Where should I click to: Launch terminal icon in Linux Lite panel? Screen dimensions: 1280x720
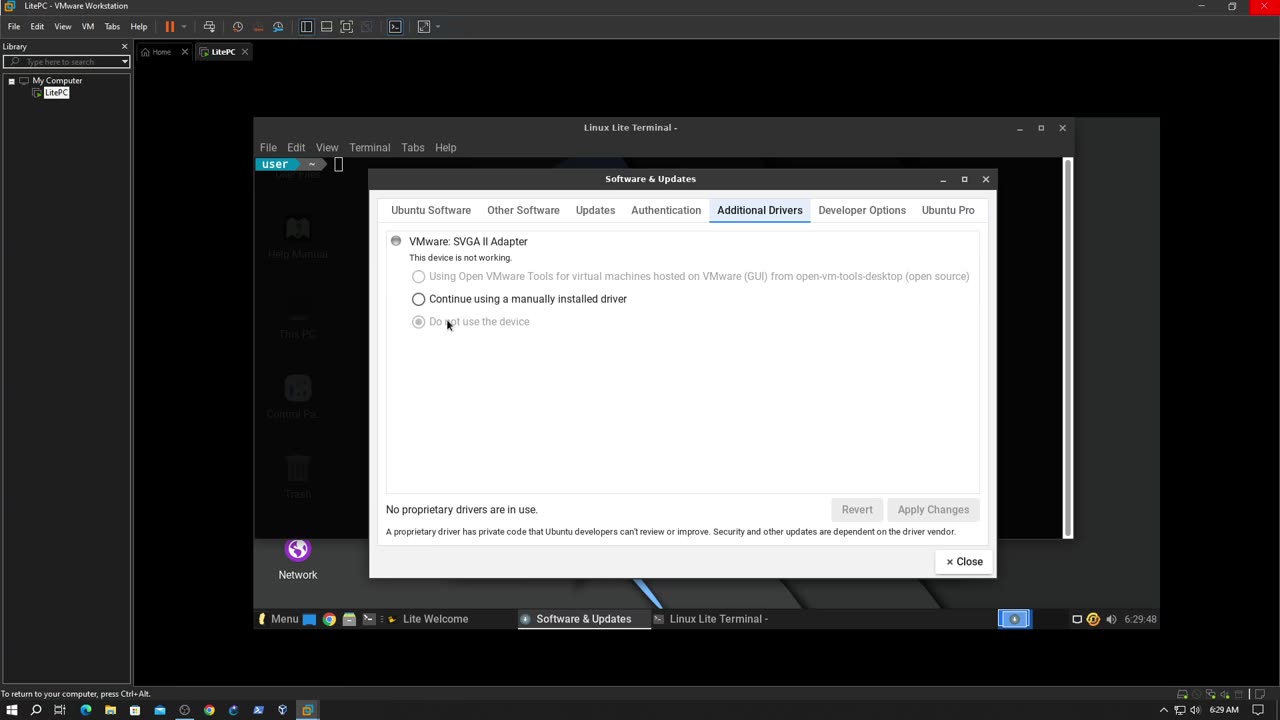[x=368, y=619]
